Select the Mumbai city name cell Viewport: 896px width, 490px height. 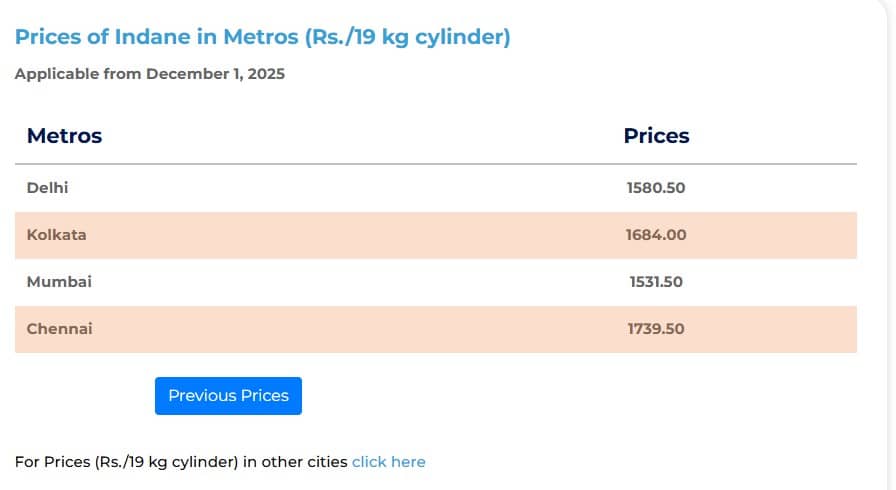pos(59,282)
